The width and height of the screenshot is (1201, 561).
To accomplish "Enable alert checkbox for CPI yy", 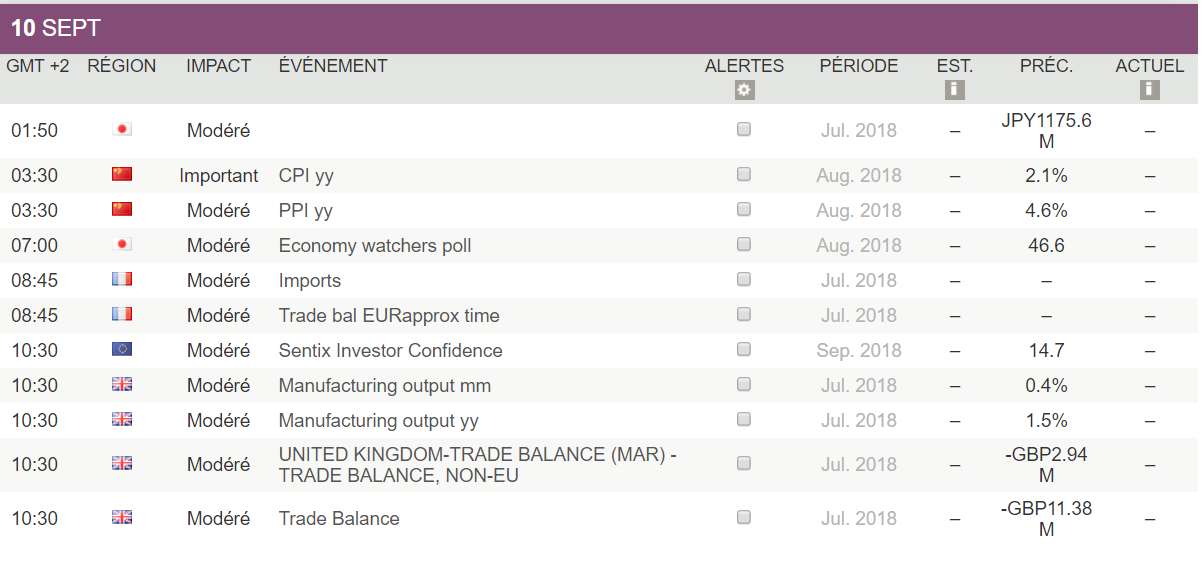I will coord(744,174).
